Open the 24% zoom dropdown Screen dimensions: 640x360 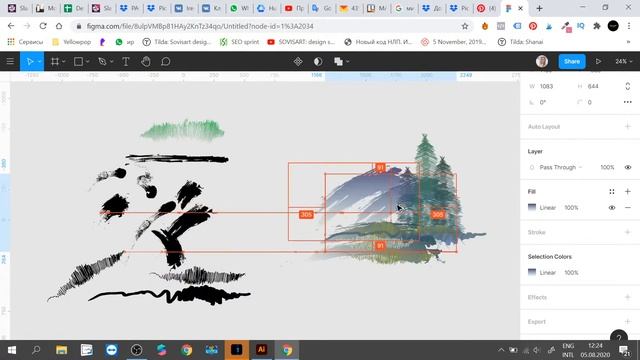tap(624, 62)
